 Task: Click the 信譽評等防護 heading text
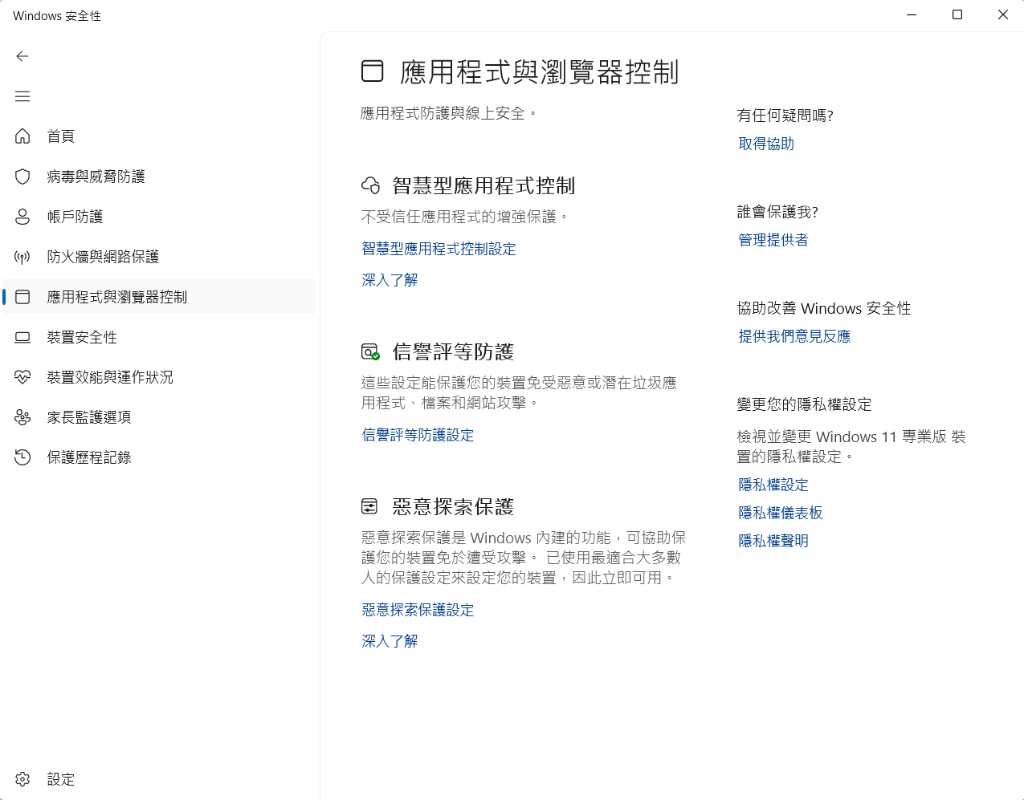pyautogui.click(x=453, y=353)
